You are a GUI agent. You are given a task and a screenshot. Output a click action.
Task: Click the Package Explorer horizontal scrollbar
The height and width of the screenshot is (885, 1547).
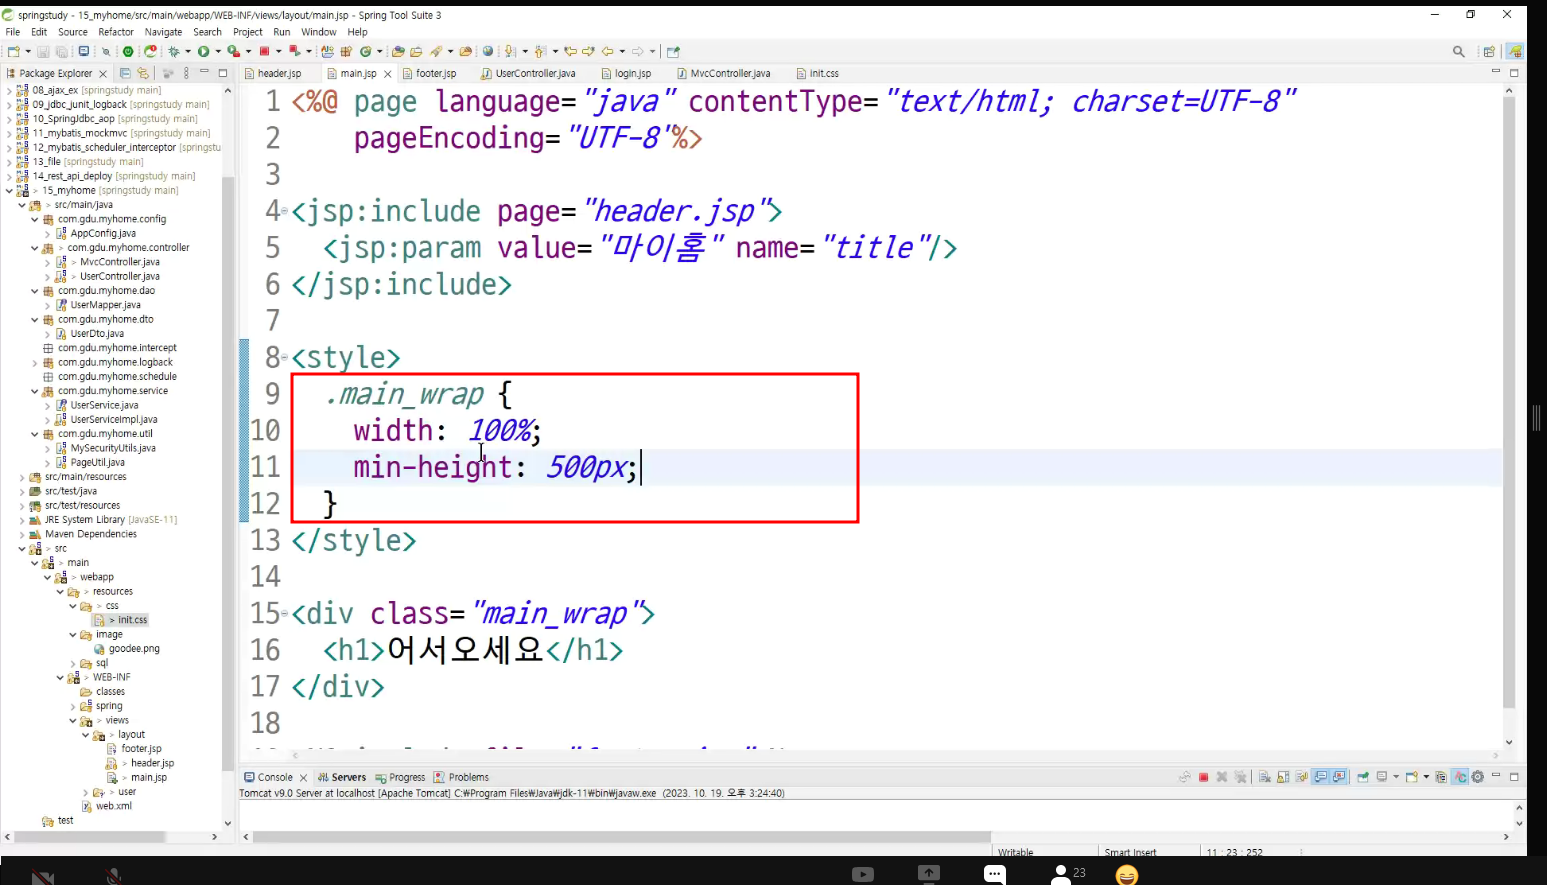(x=88, y=836)
